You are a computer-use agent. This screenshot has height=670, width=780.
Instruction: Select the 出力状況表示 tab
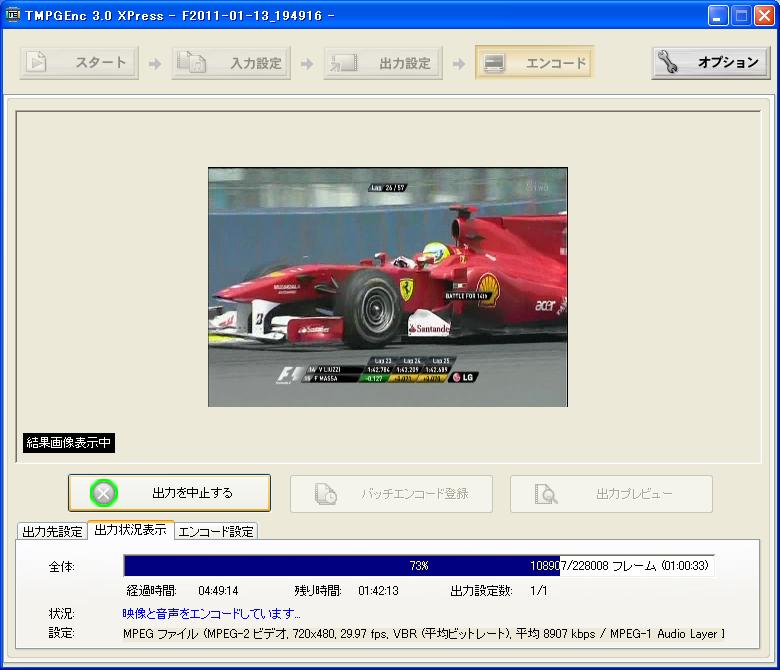pos(130,530)
